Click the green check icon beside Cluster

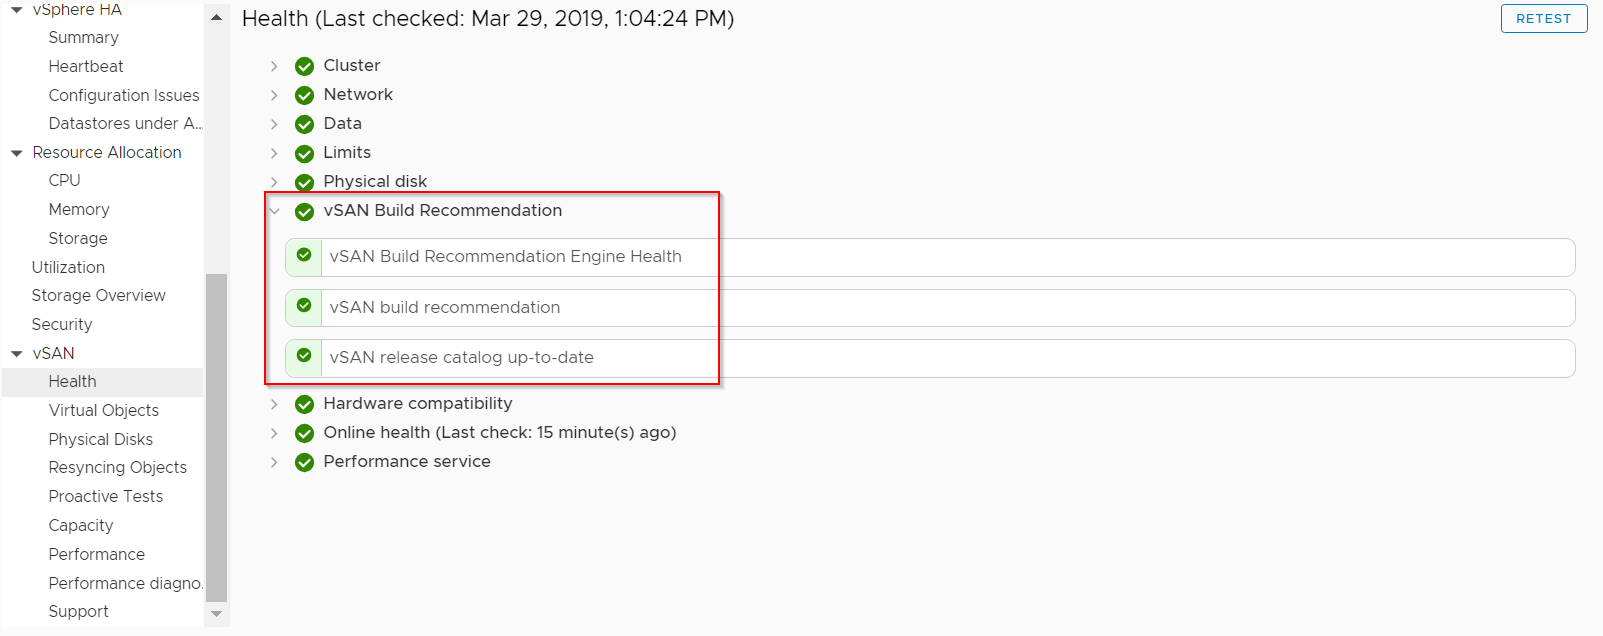pos(305,66)
